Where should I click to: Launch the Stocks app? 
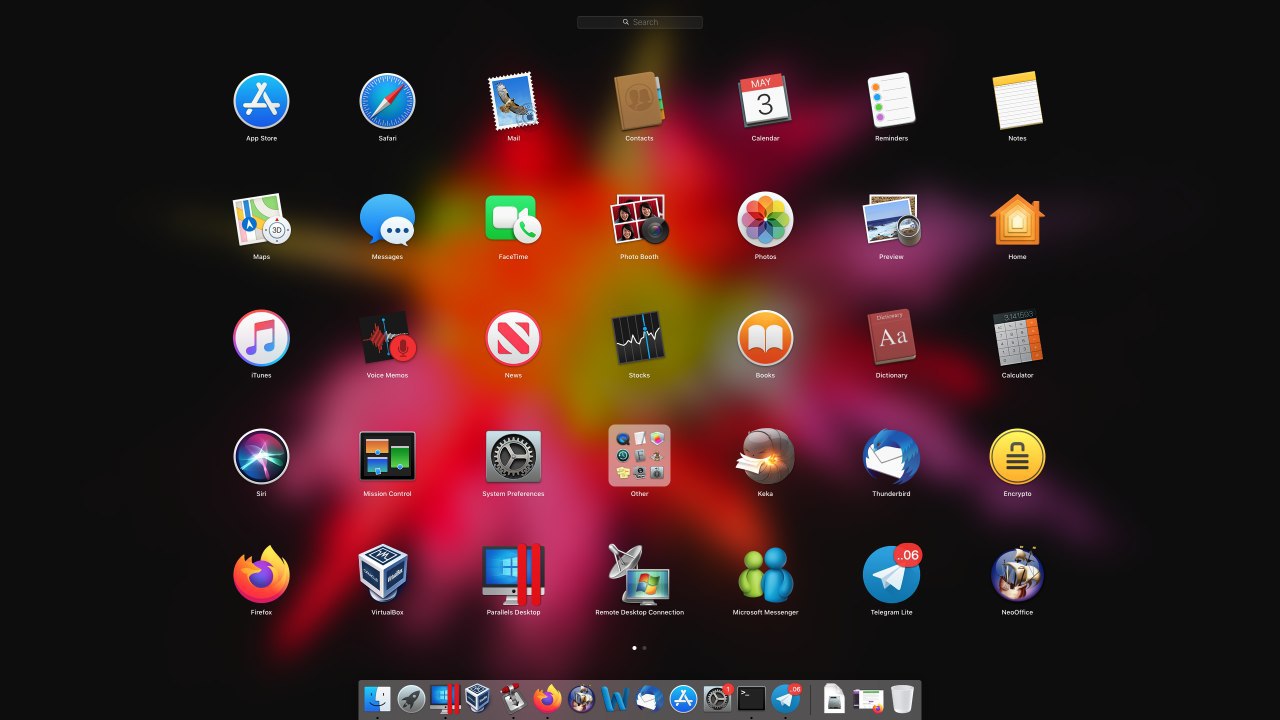click(x=639, y=338)
